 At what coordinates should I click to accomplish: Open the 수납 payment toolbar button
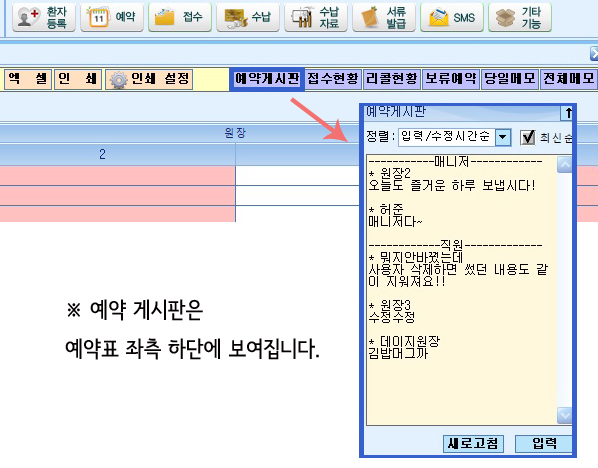pyautogui.click(x=248, y=17)
